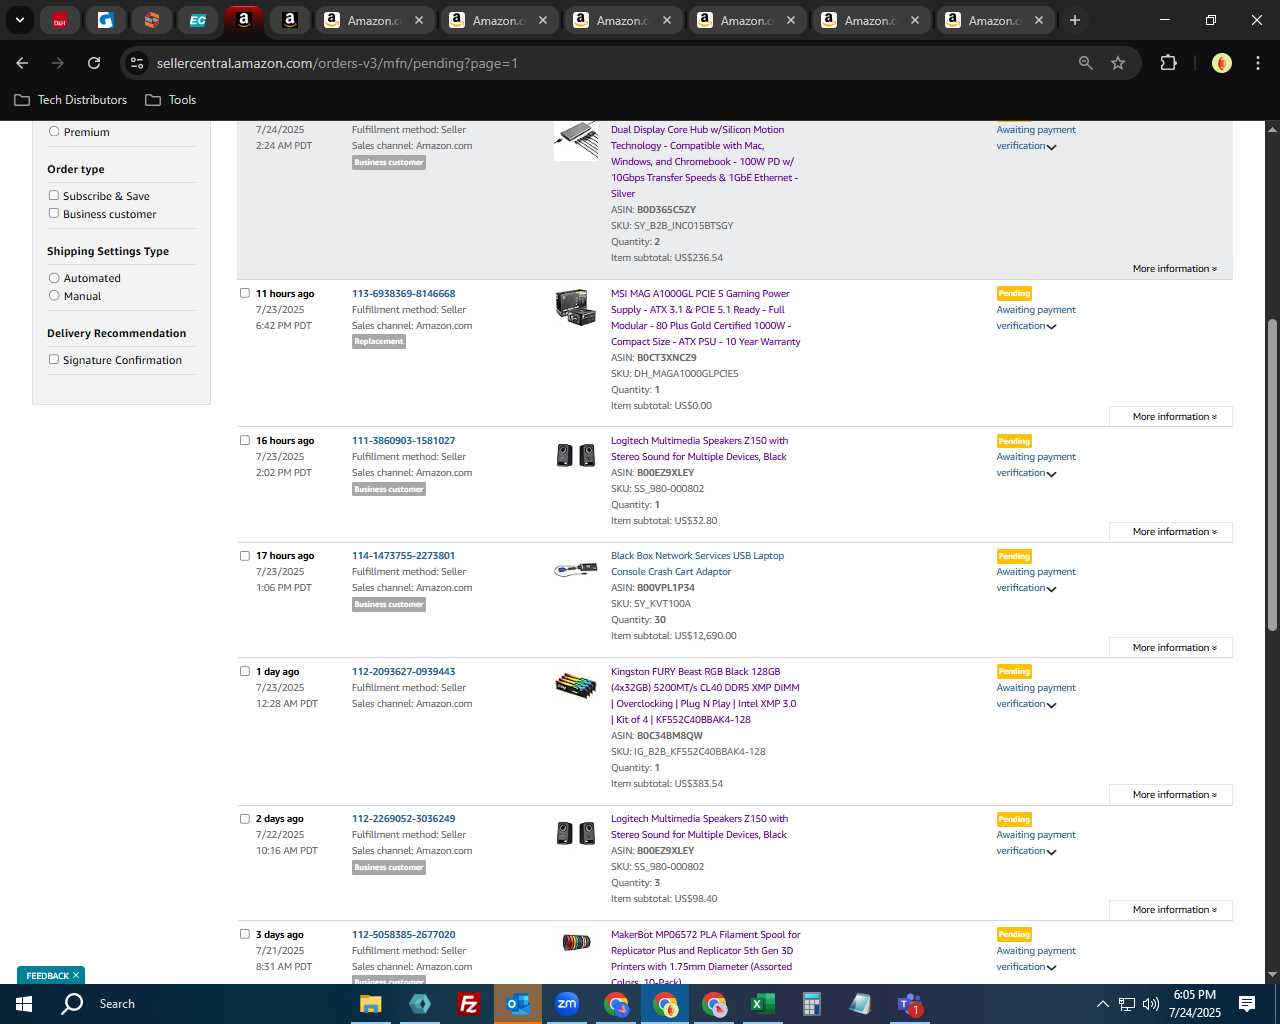Screen dimensions: 1280x1024
Task: Open the volume tray icon
Action: pyautogui.click(x=1151, y=1004)
